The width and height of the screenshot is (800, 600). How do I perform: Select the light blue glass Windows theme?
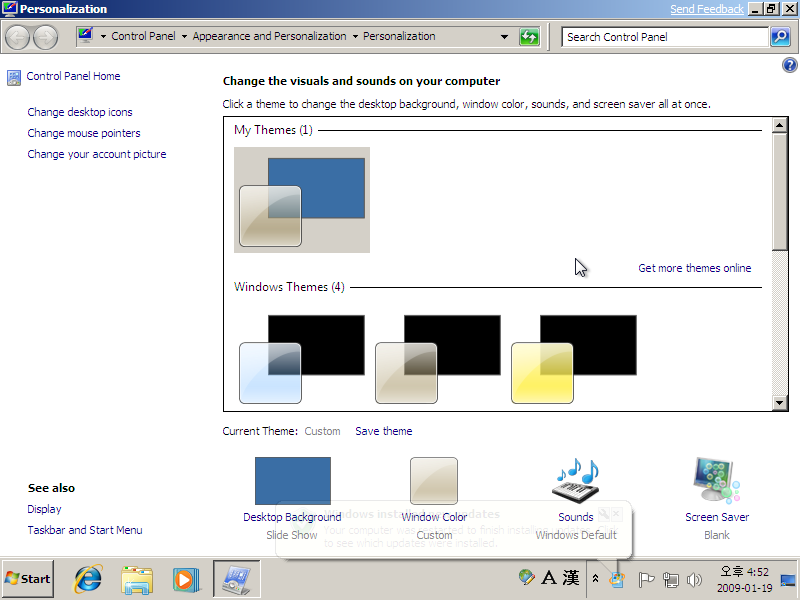(302, 359)
